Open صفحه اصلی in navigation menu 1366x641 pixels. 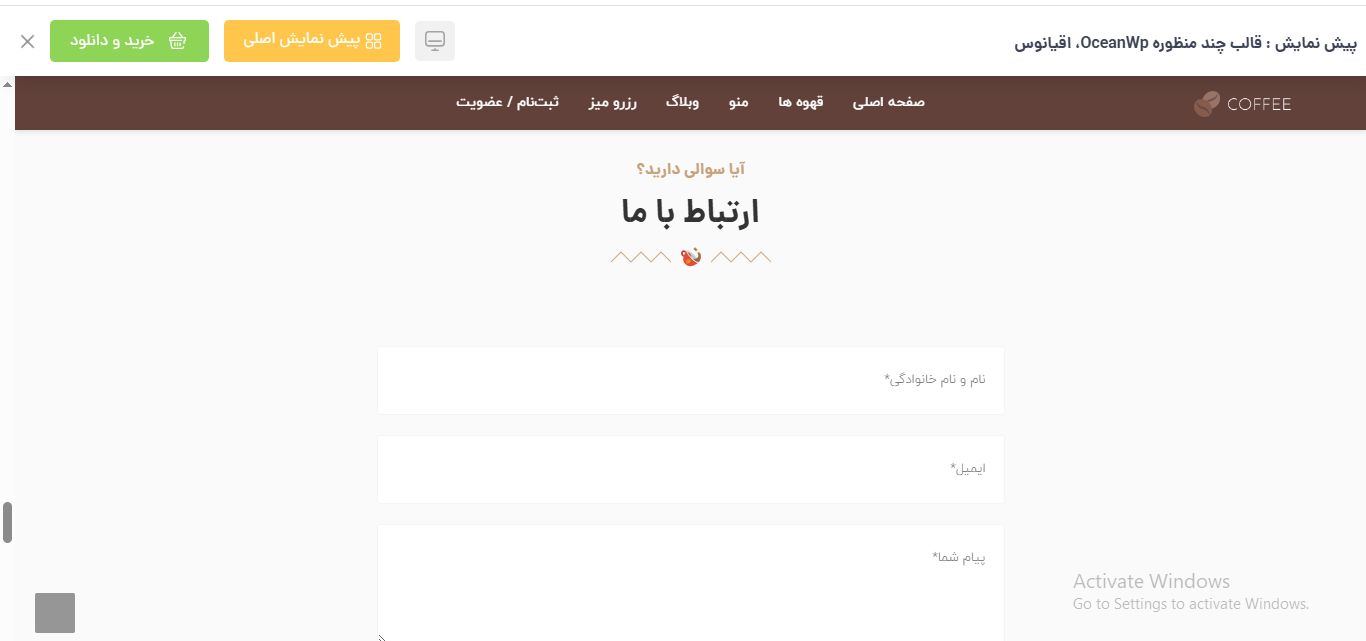click(x=888, y=102)
